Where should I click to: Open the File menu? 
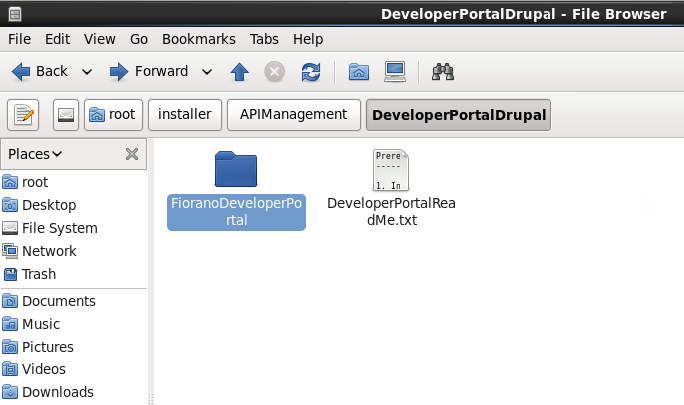pos(20,39)
